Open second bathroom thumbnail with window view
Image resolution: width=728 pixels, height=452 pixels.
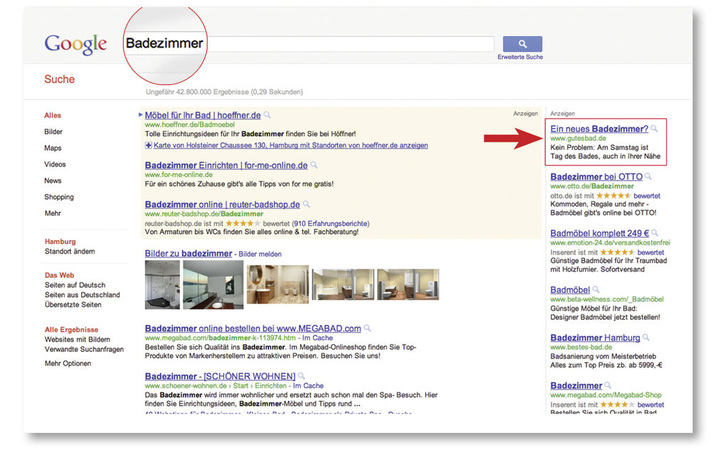213,284
